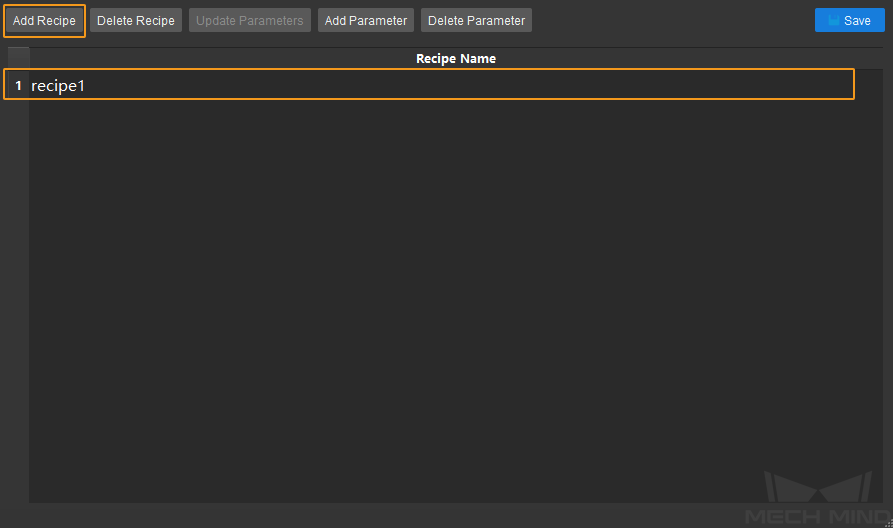Open the Add Parameter dialog
The height and width of the screenshot is (528, 893).
[366, 21]
